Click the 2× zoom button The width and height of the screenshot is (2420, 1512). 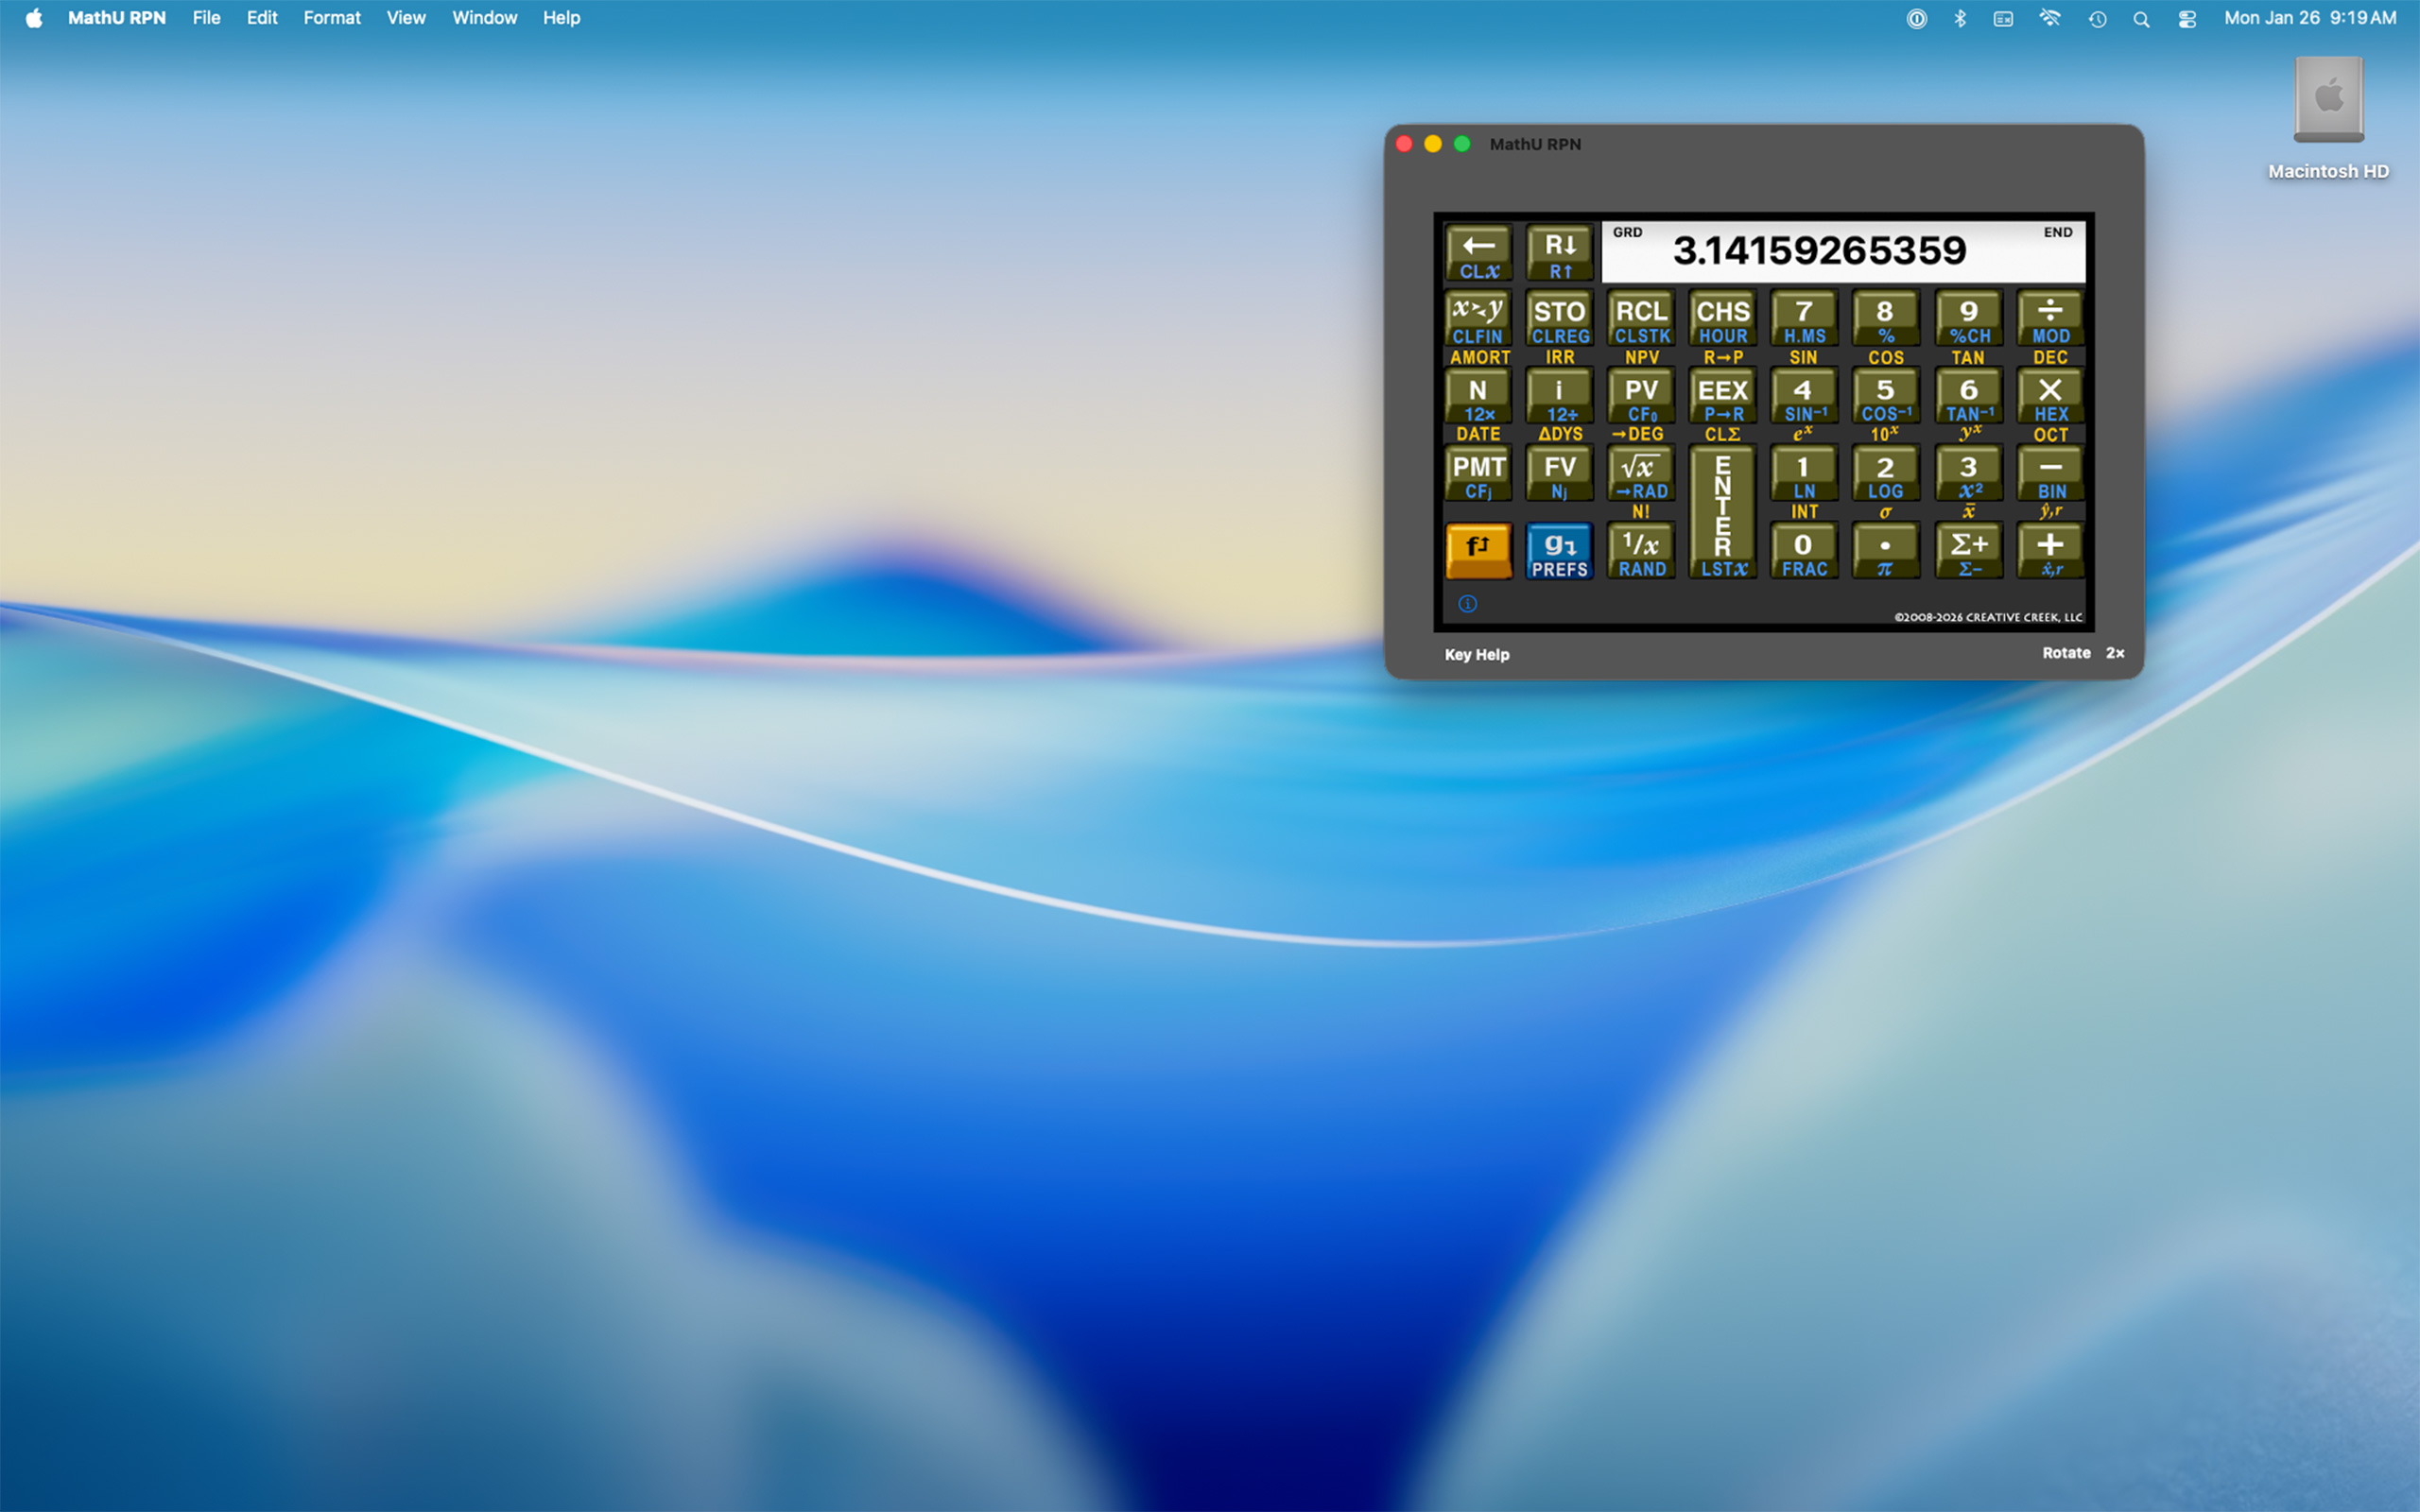(2115, 653)
